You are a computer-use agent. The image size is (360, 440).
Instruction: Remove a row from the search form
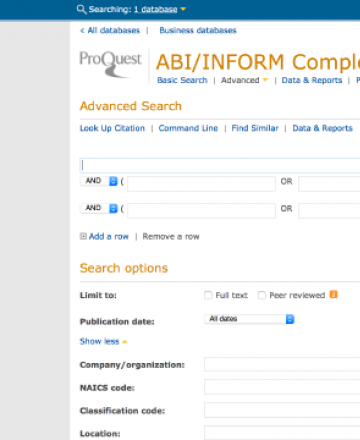[171, 236]
